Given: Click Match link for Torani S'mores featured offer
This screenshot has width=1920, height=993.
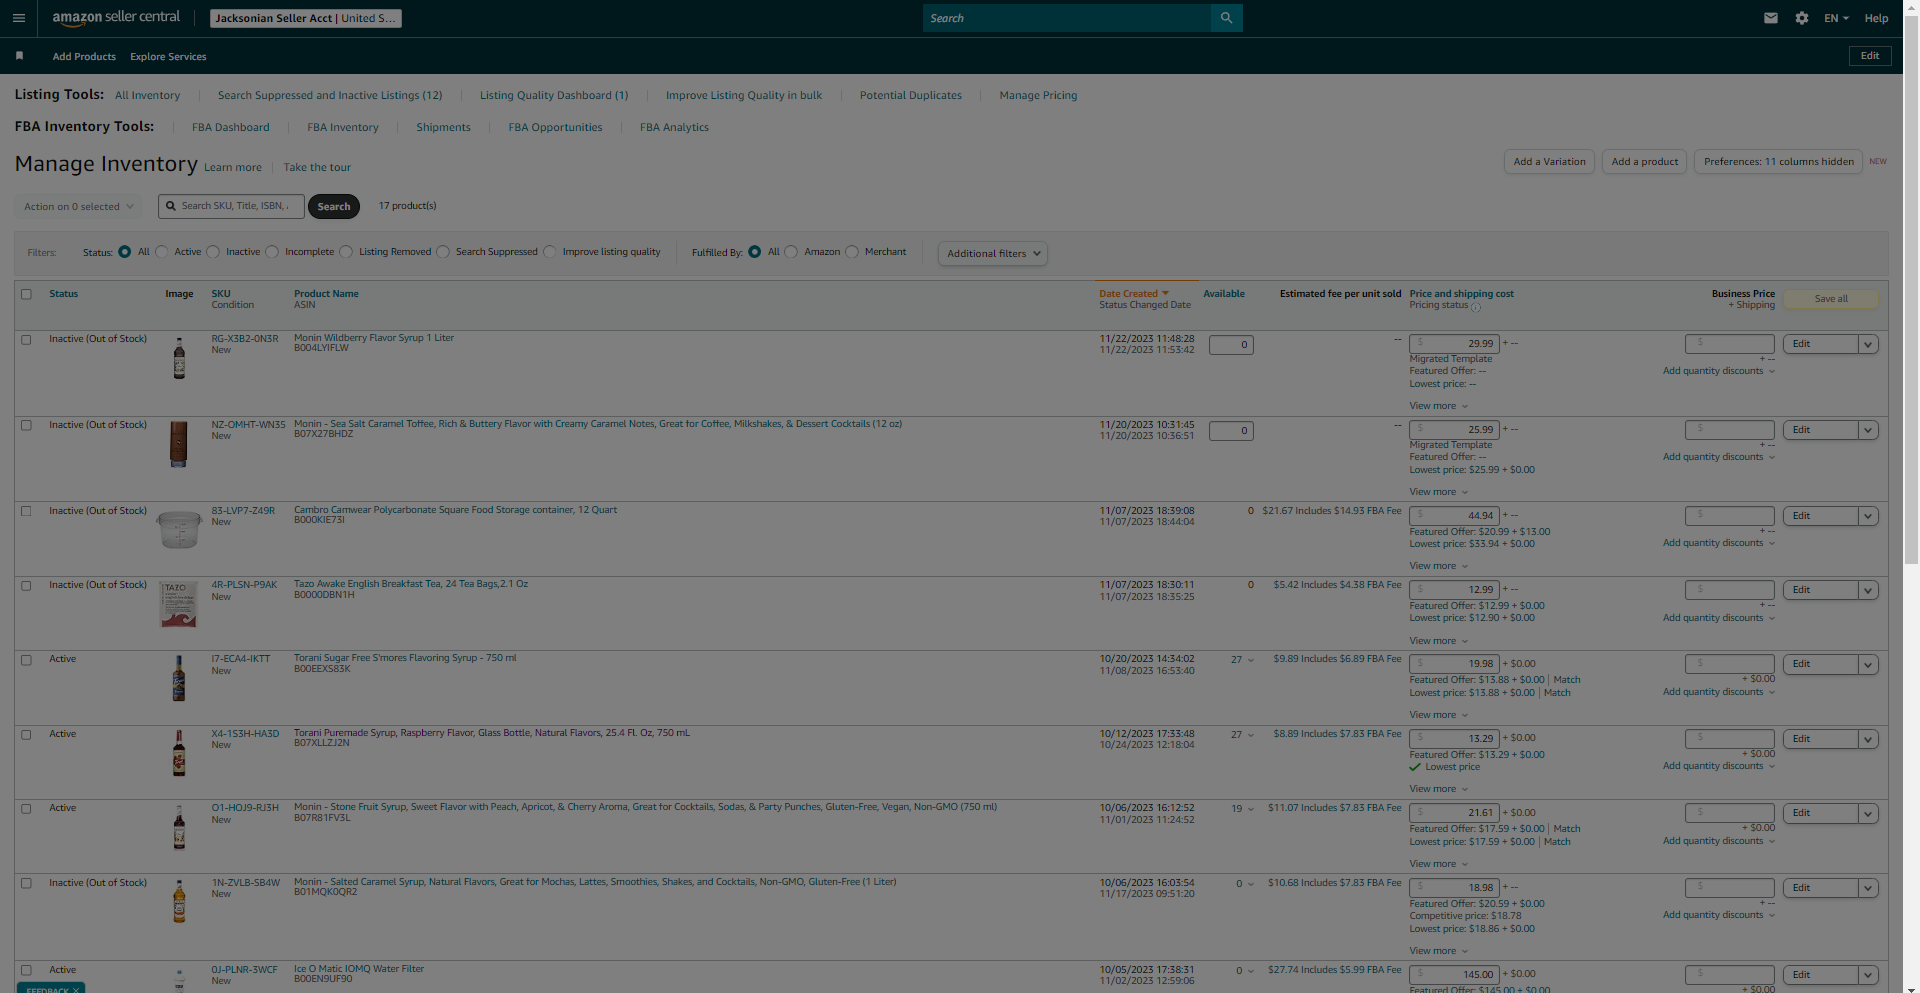Looking at the screenshot, I should (x=1567, y=680).
